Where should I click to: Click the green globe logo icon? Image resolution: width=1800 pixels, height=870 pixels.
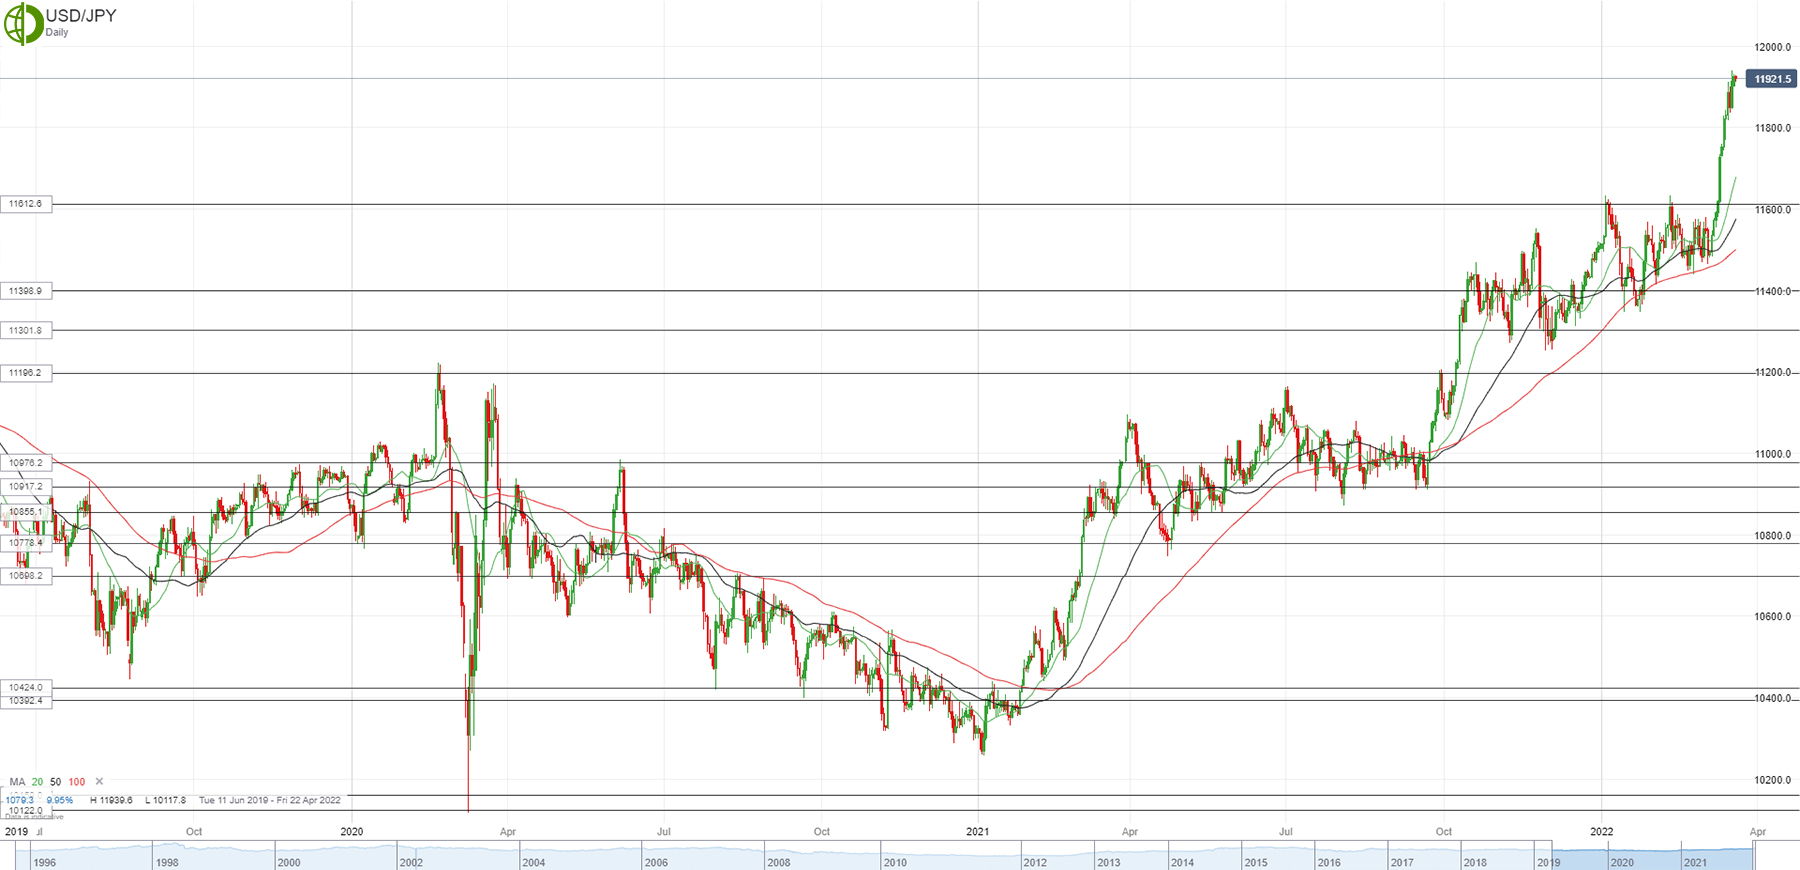[x=23, y=24]
